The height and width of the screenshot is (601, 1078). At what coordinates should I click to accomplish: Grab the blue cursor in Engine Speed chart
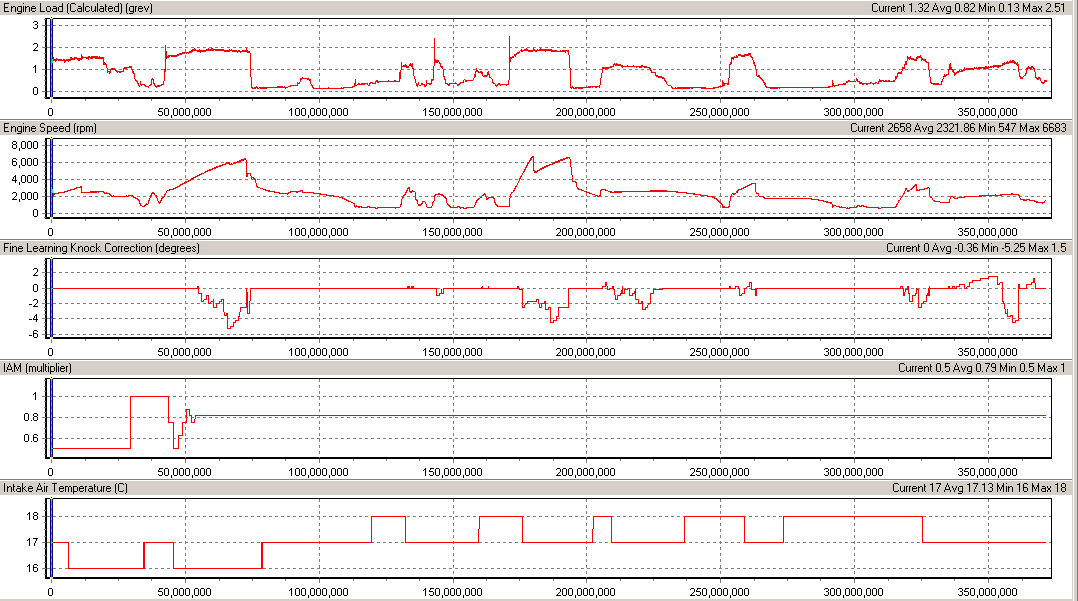pos(49,177)
